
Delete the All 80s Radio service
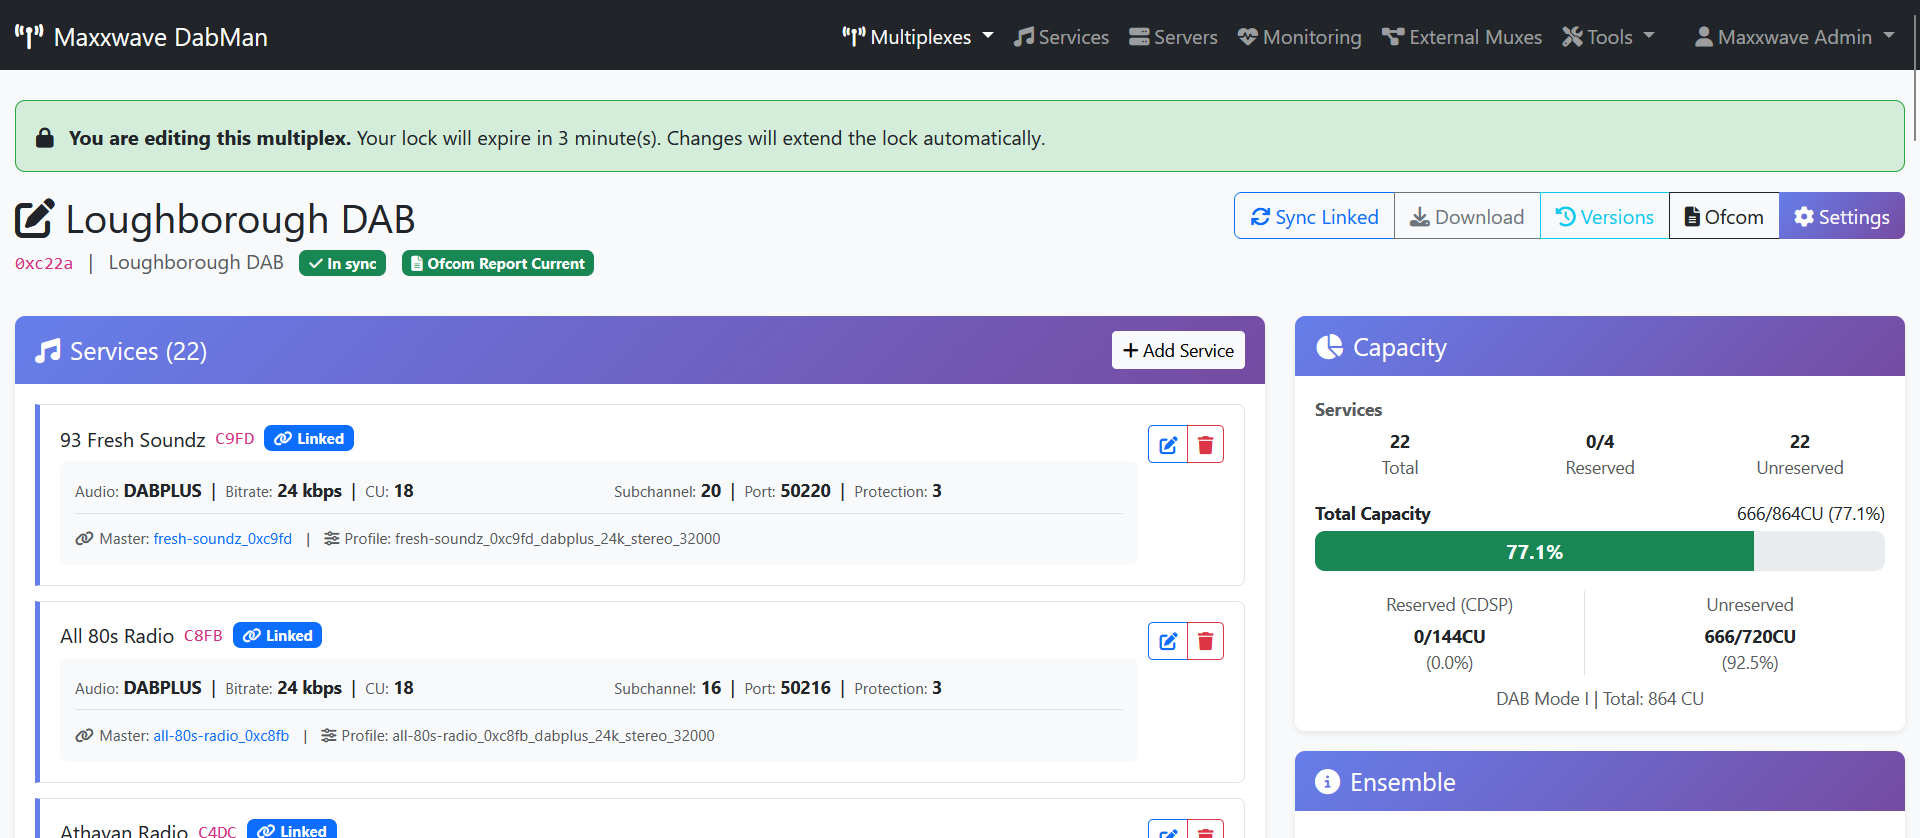click(1205, 641)
